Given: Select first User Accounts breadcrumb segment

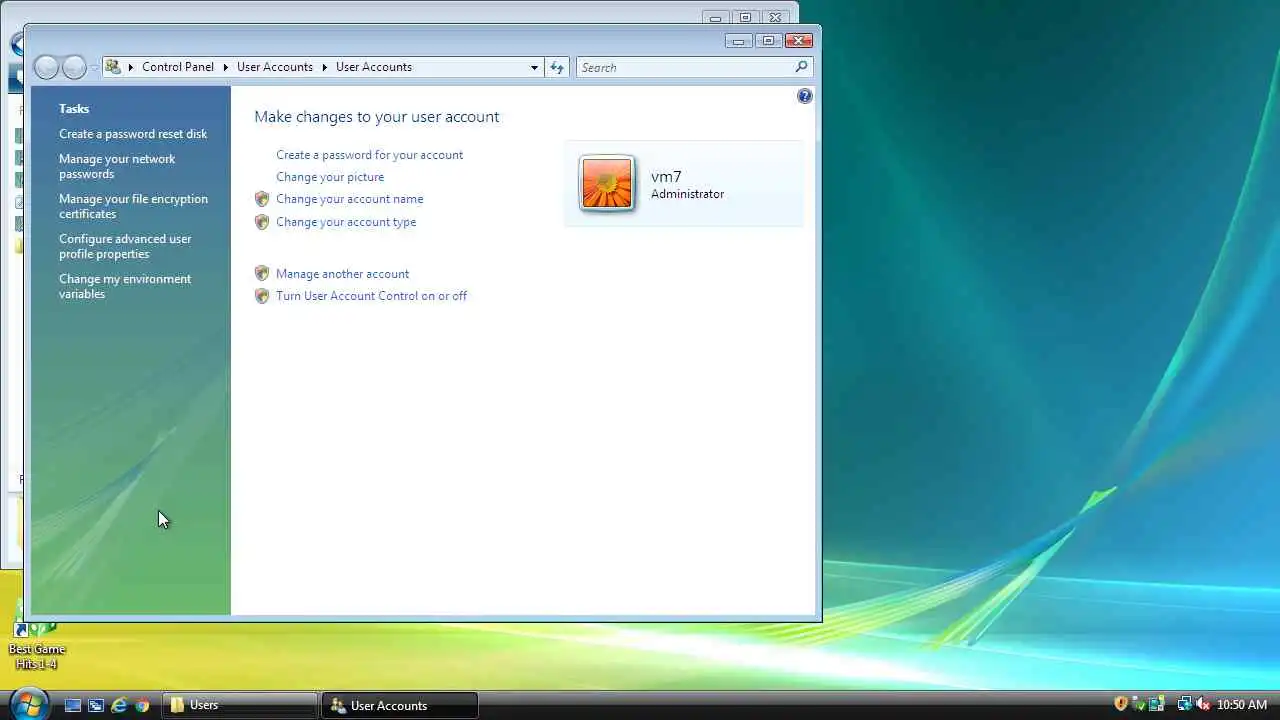Looking at the screenshot, I should [275, 67].
